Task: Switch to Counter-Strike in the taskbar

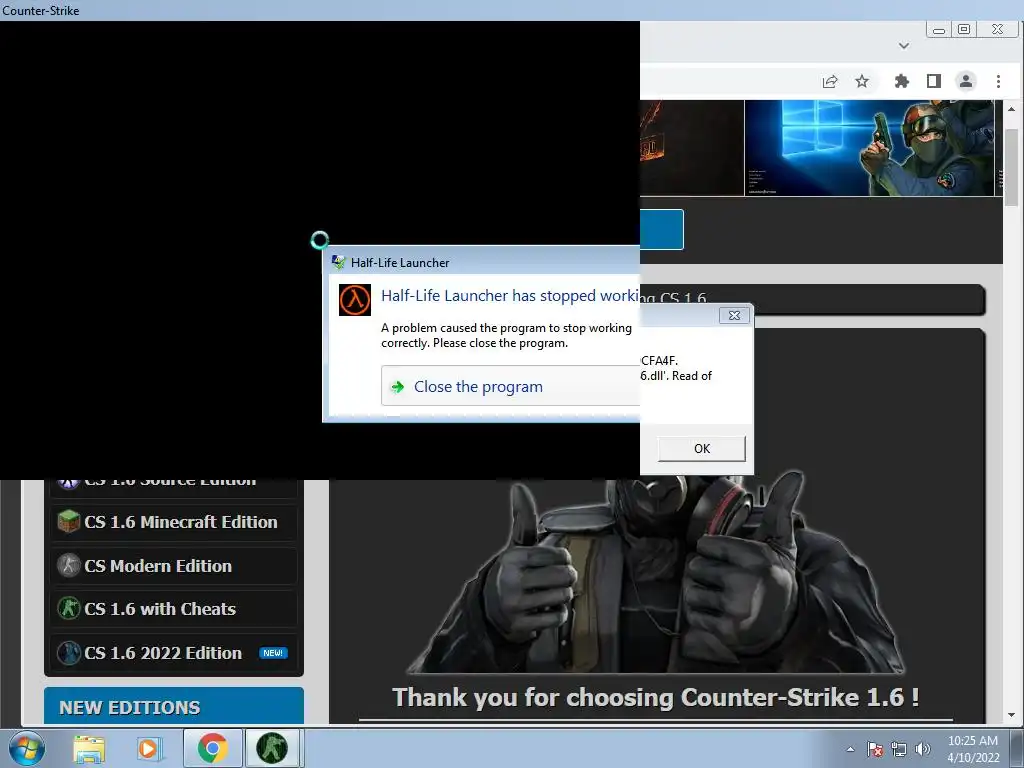Action: click(x=272, y=748)
